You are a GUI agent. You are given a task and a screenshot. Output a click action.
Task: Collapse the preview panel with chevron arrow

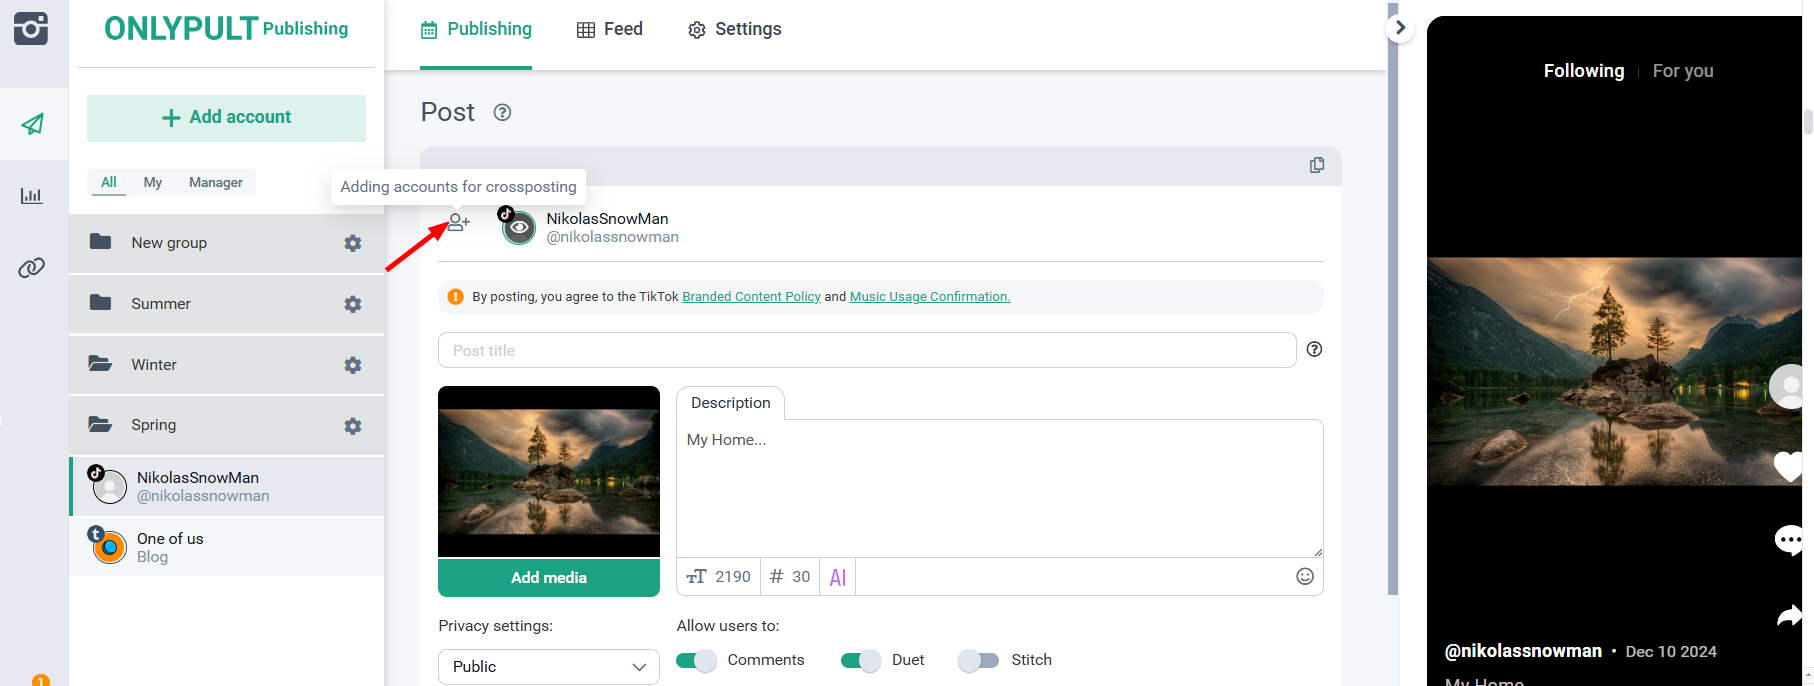(1400, 28)
